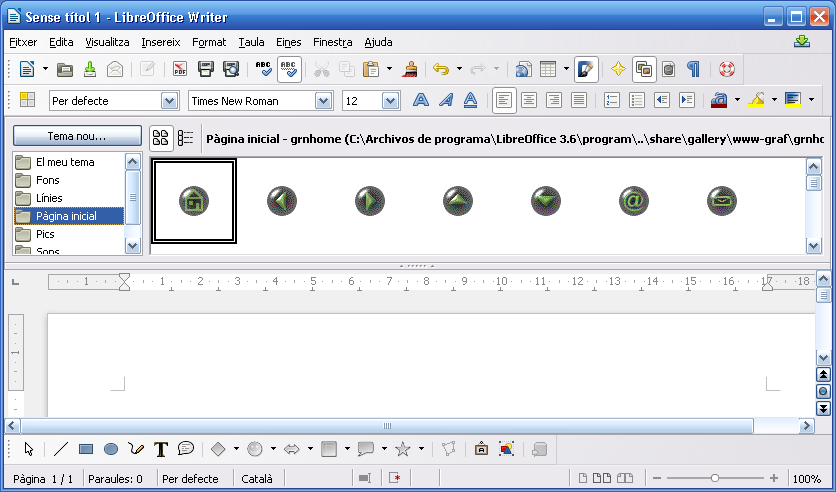The image size is (836, 492).
Task: Open the font name dropdown
Action: point(323,100)
